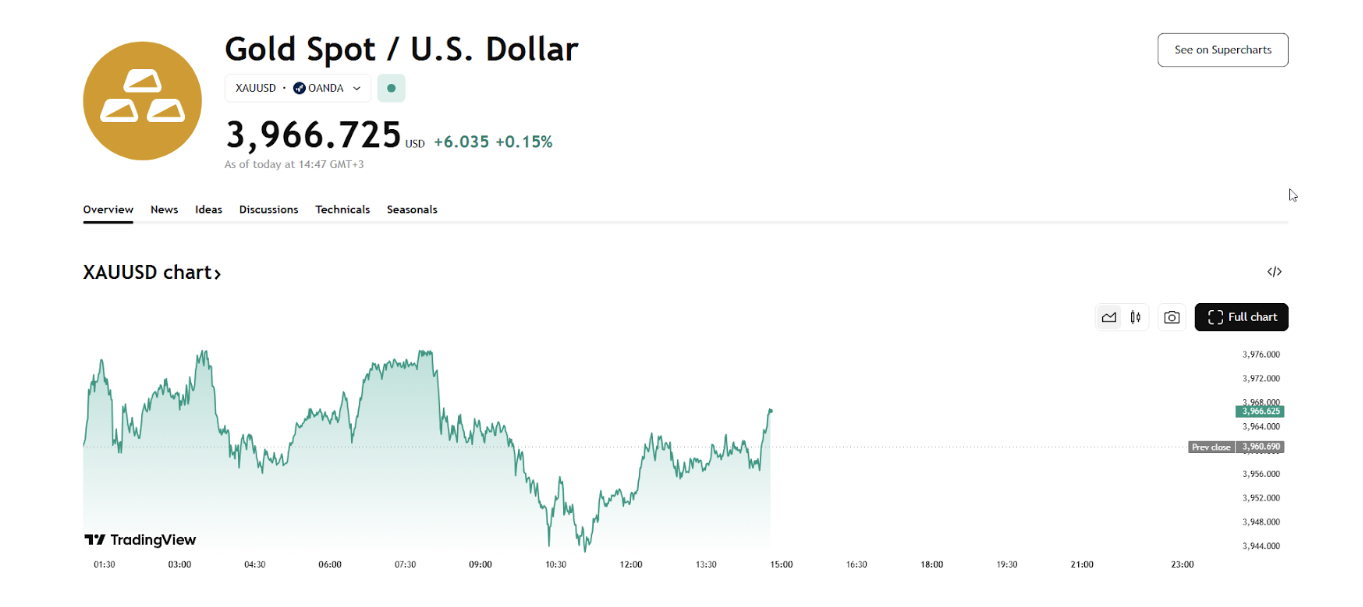This screenshot has height=607, width=1363.
Task: Click the current price label 3,966.625
Action: (1261, 411)
